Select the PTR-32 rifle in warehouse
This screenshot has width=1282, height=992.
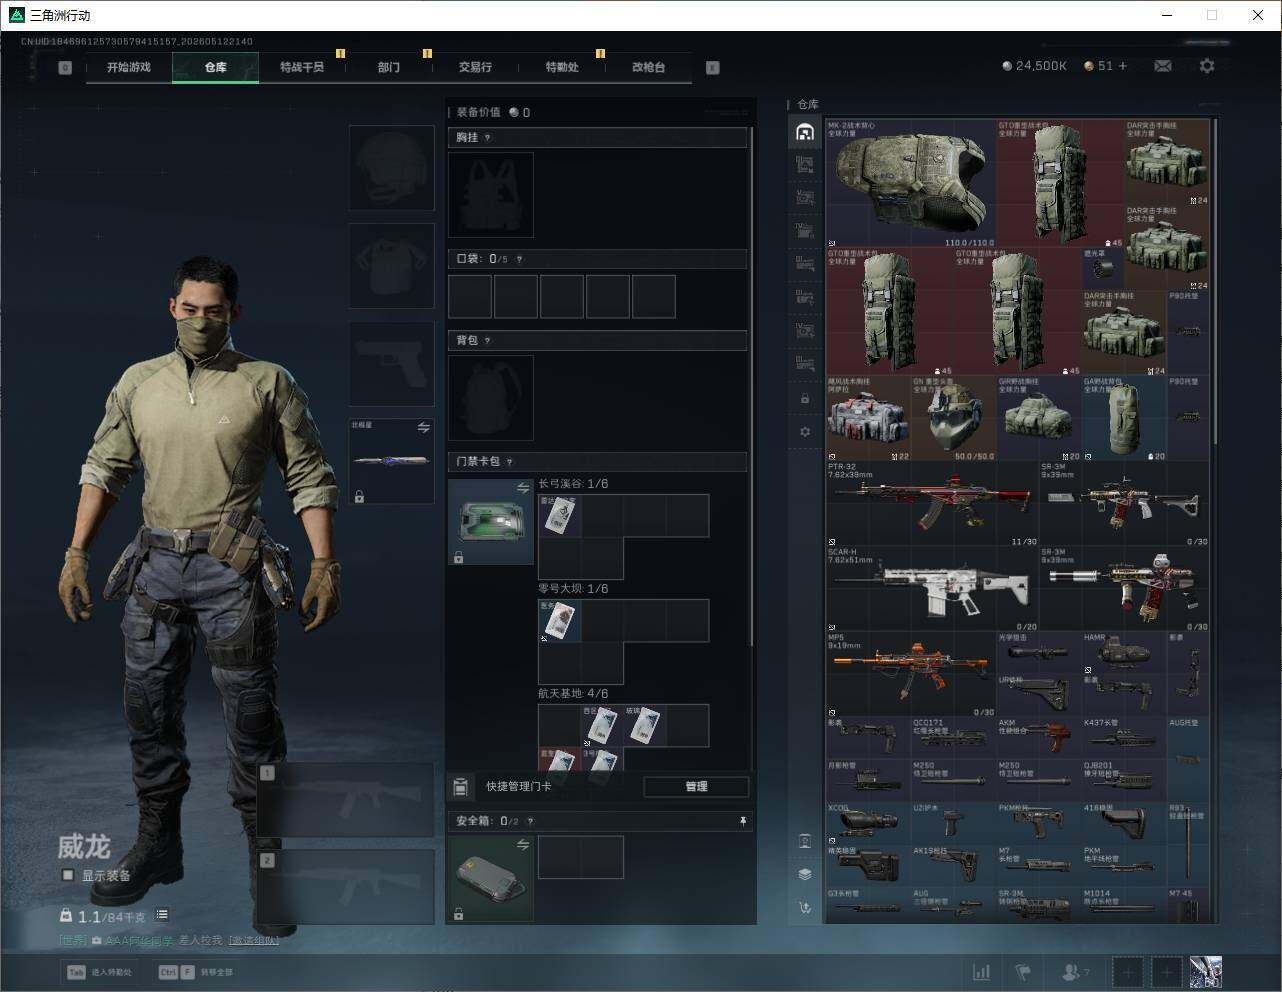tap(932, 504)
